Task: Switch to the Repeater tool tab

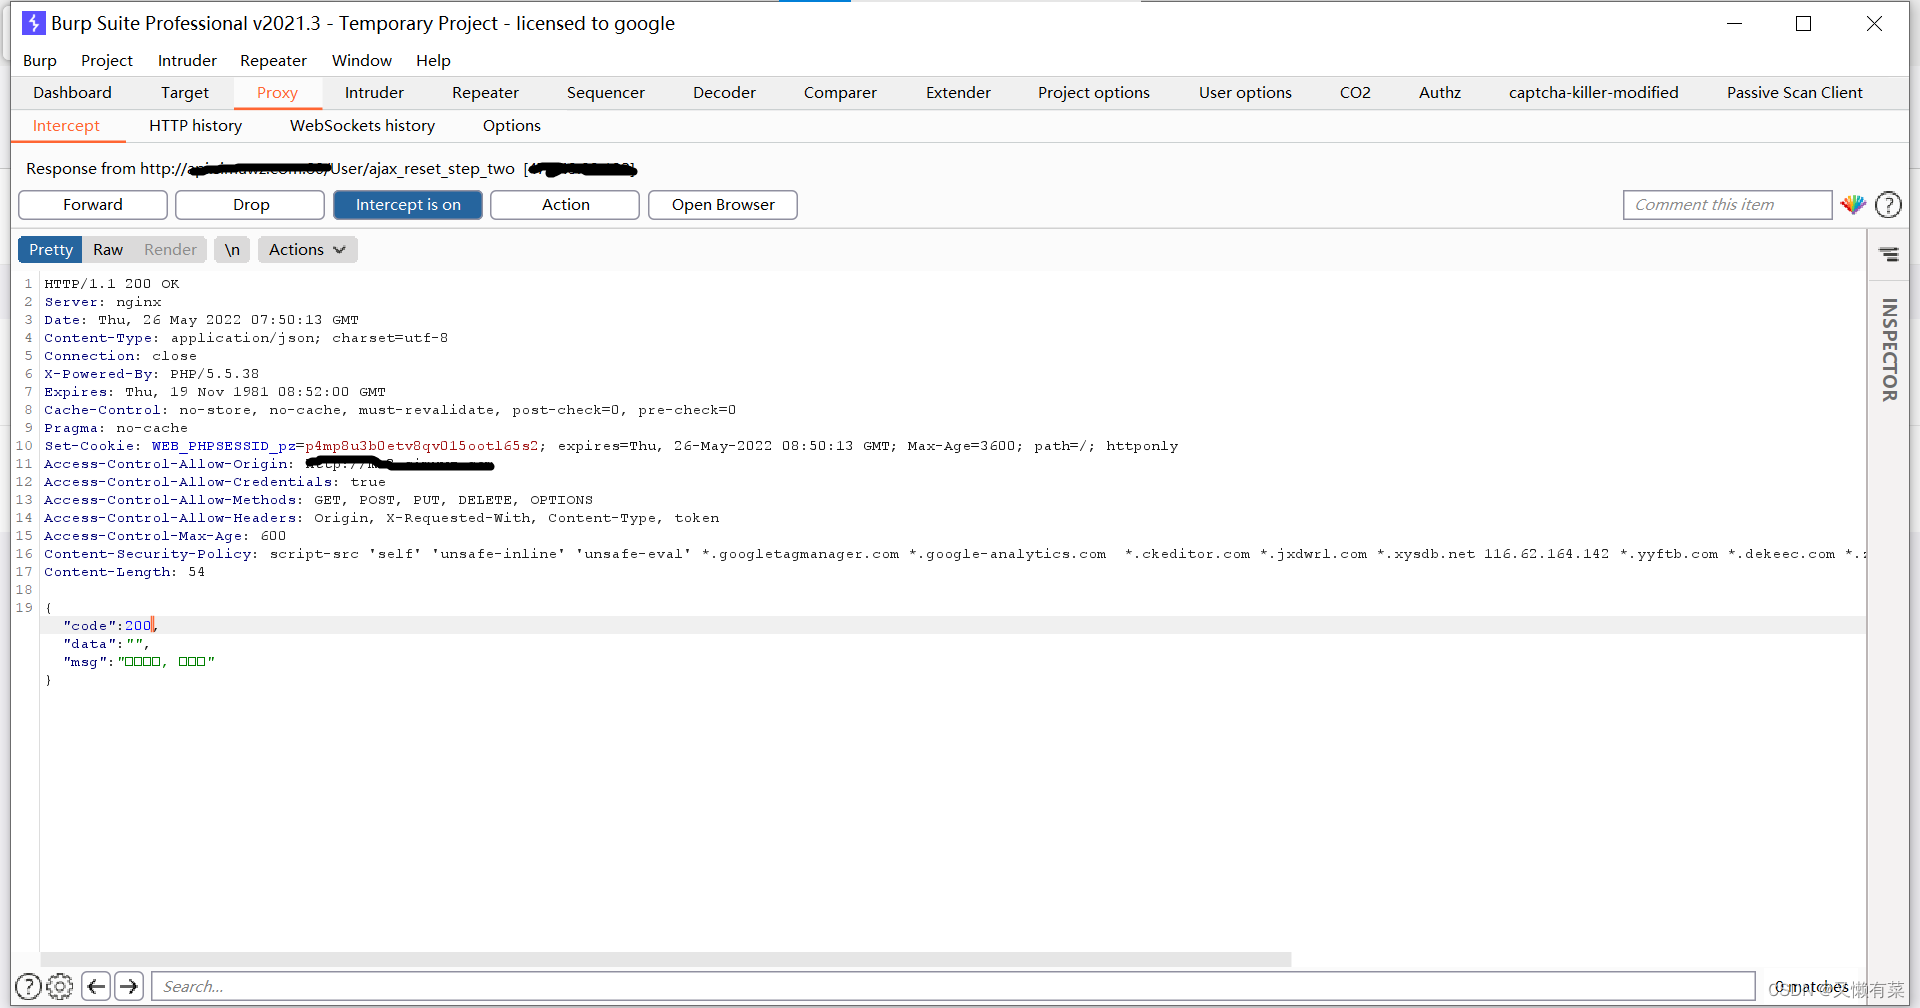Action: 485,93
